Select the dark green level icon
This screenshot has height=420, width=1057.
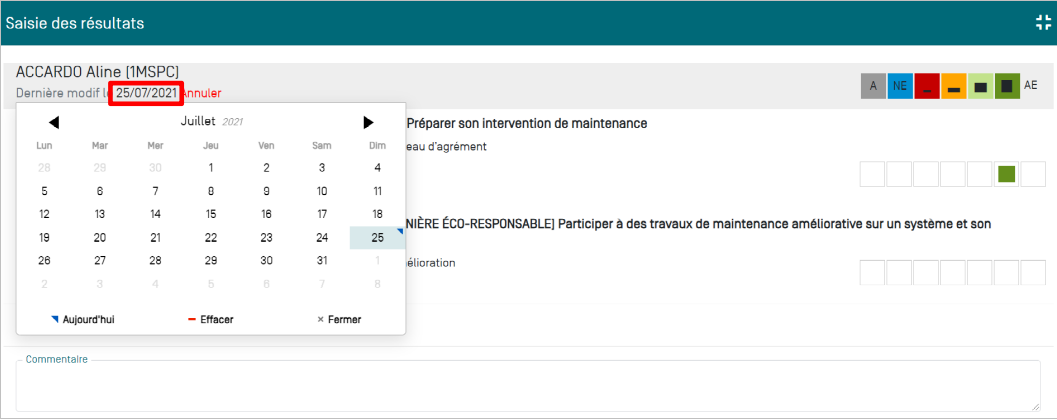coord(1007,86)
